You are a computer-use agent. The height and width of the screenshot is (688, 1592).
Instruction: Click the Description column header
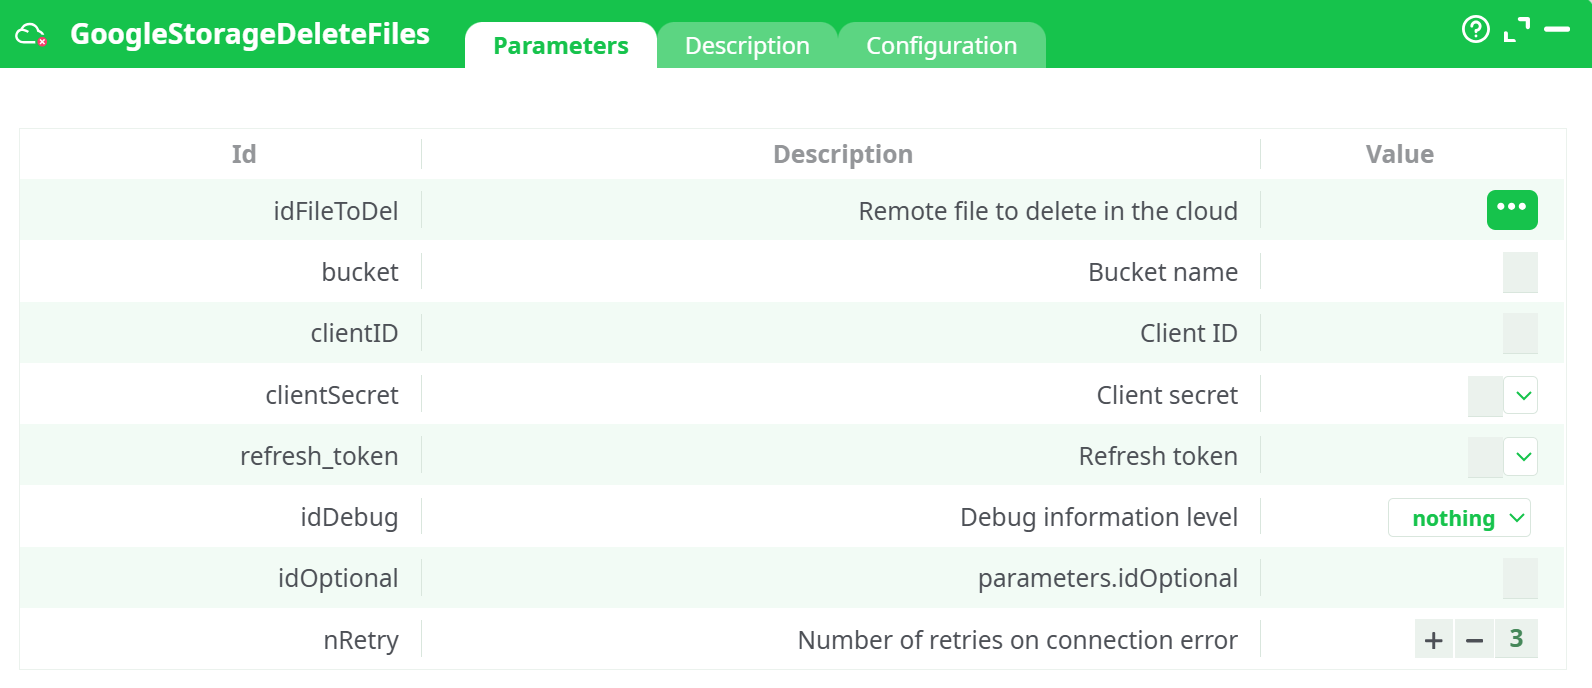[843, 154]
